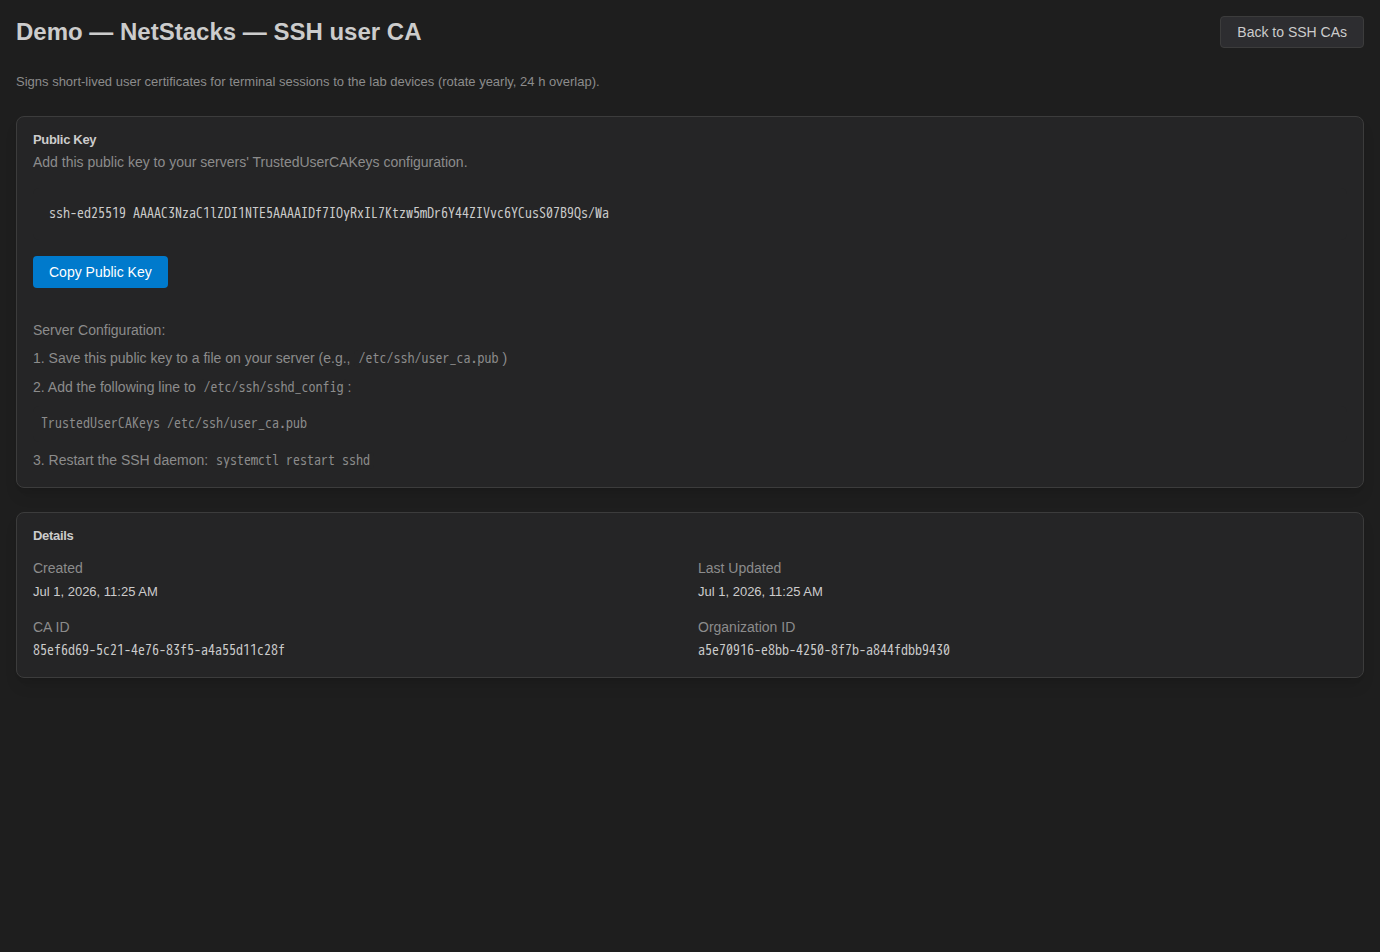The height and width of the screenshot is (952, 1380).
Task: Click the 'Created' label
Action: 58,568
